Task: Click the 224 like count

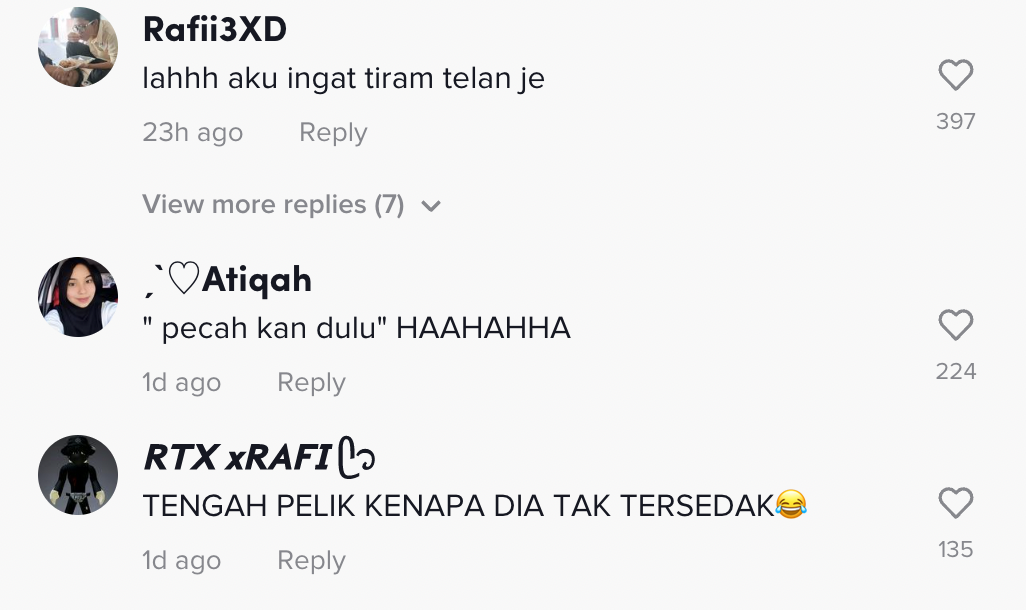Action: [955, 371]
